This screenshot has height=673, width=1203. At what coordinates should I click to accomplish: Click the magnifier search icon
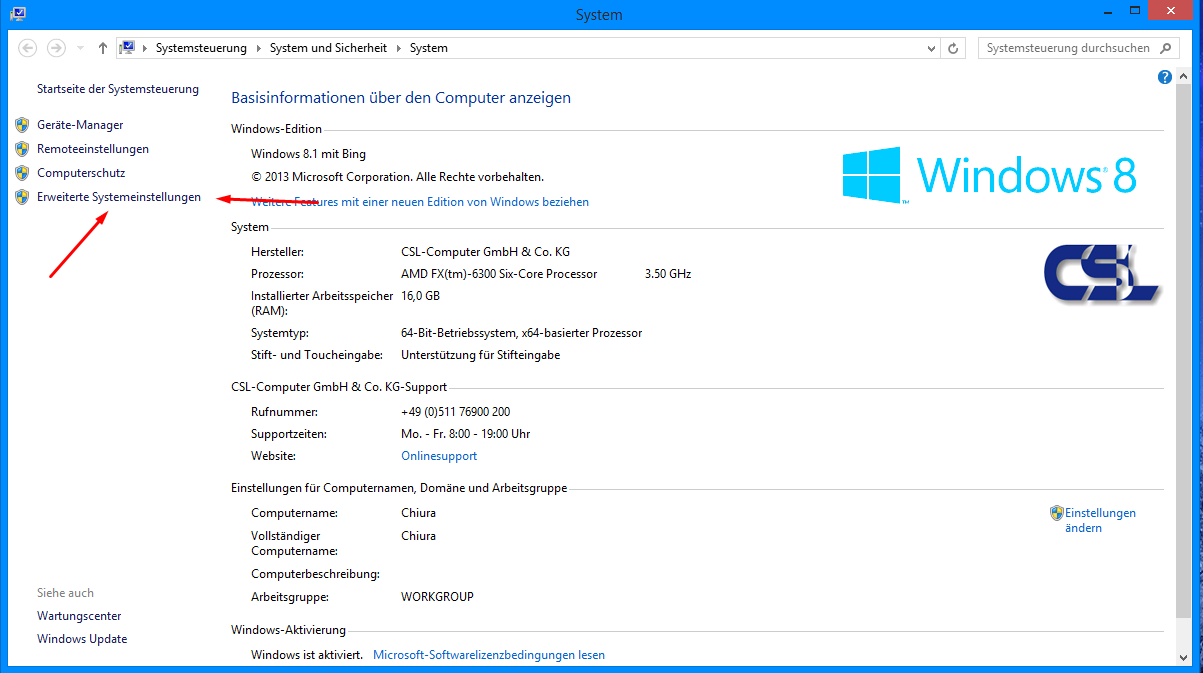click(1166, 48)
